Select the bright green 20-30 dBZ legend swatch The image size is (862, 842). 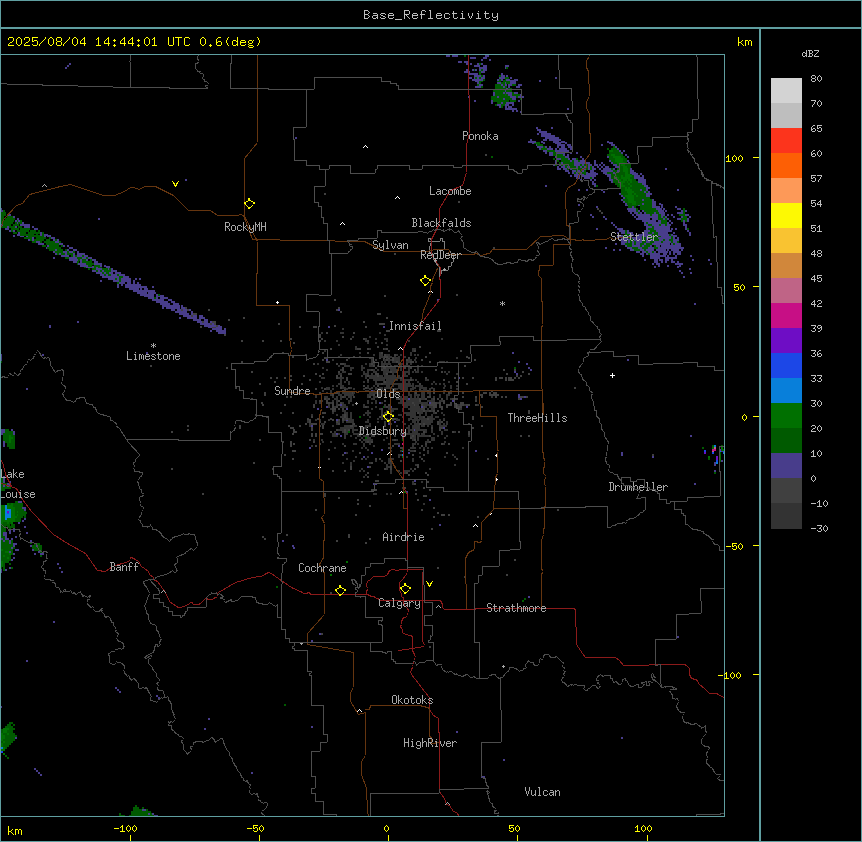pos(786,416)
